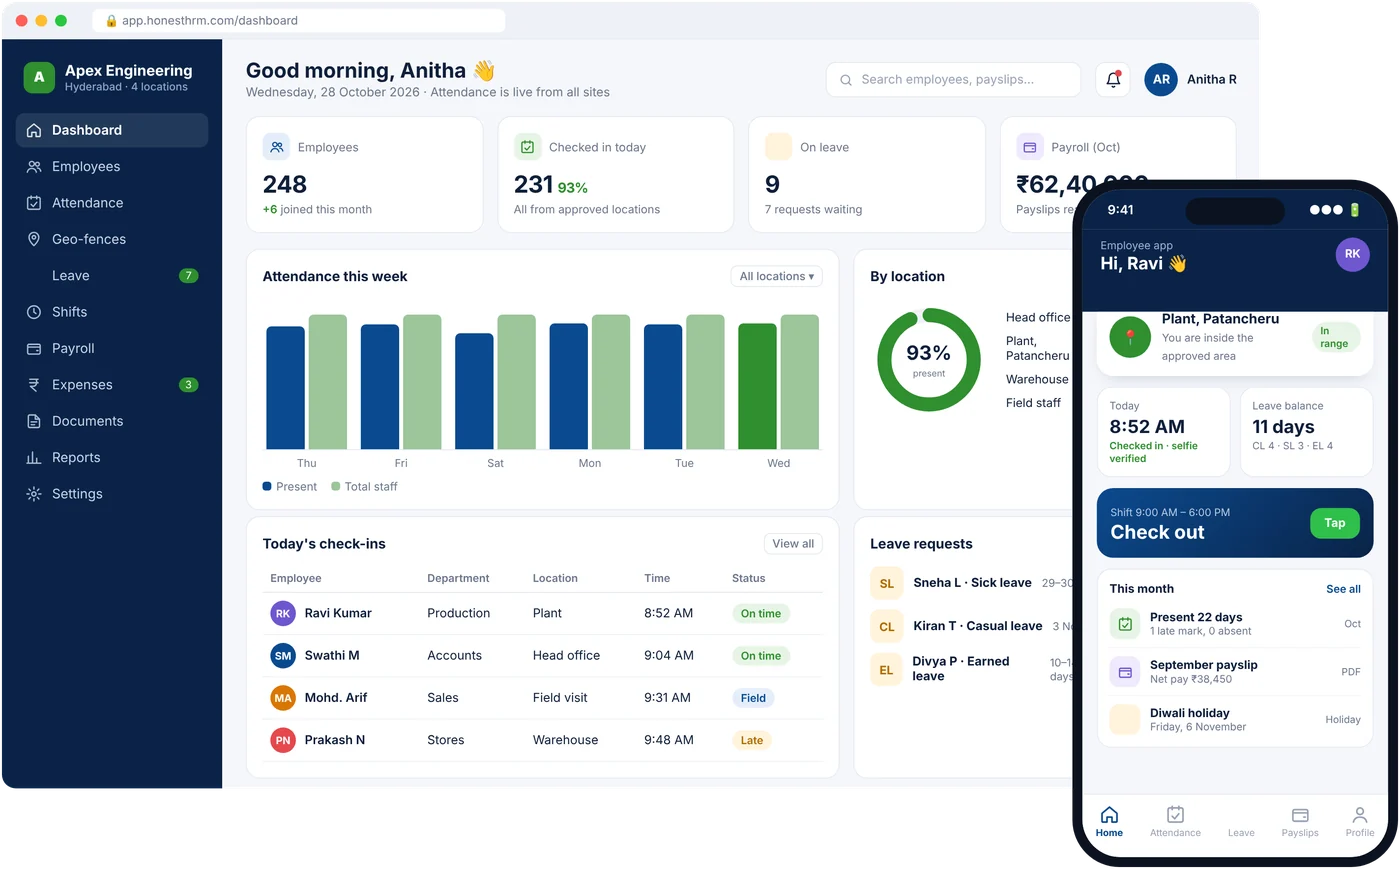Open the All locations dropdown
The width and height of the screenshot is (1400, 869).
(x=777, y=276)
